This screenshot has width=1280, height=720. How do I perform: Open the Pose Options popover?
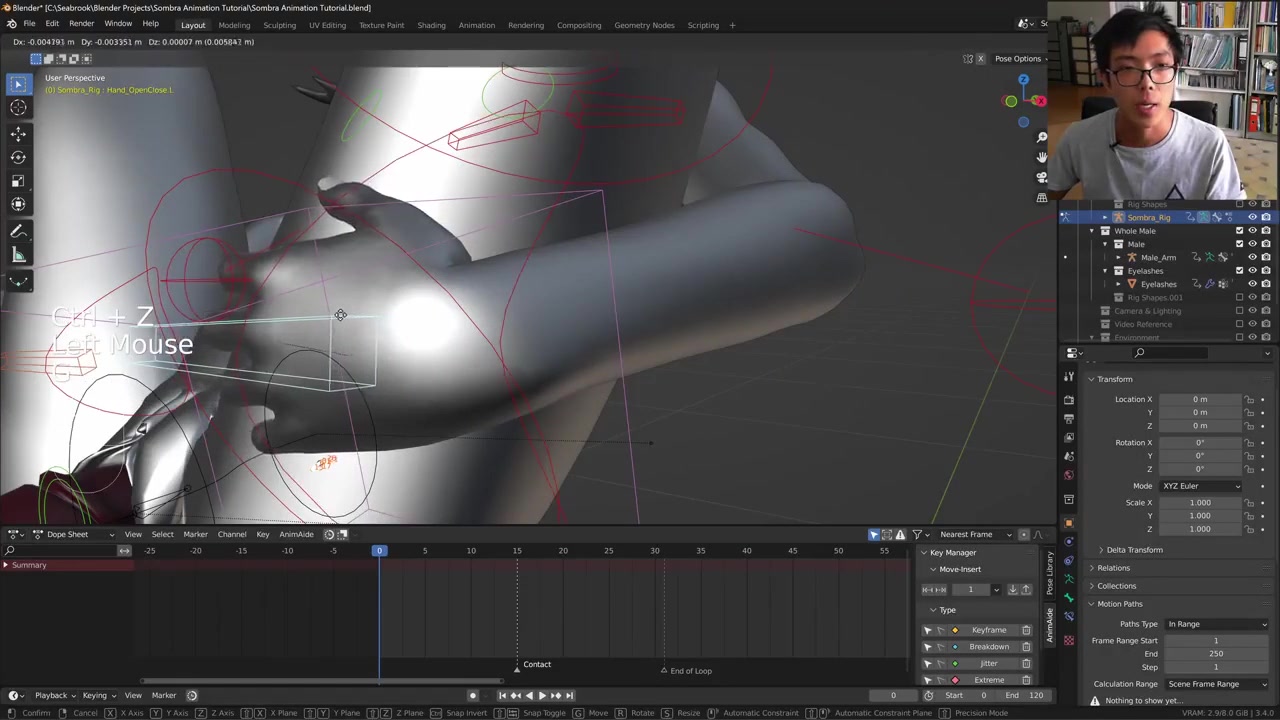click(1019, 59)
